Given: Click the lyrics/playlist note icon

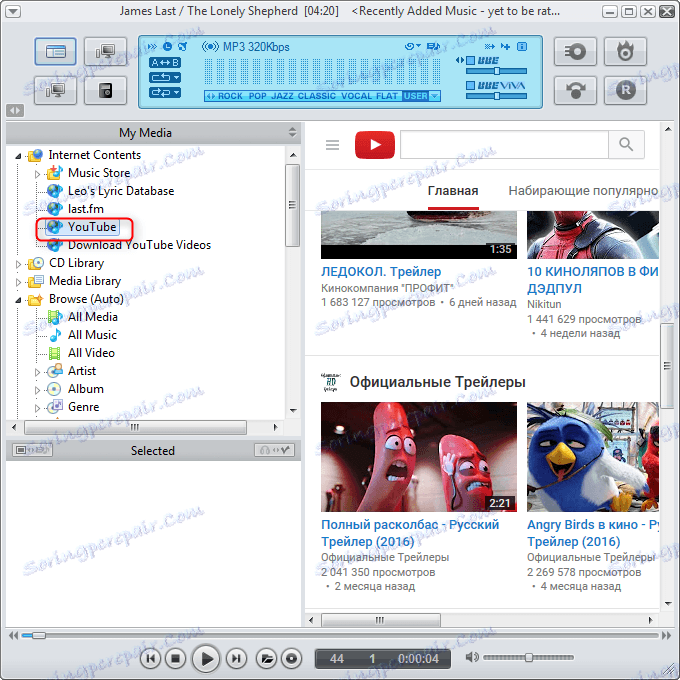Looking at the screenshot, I should pyautogui.click(x=433, y=46).
